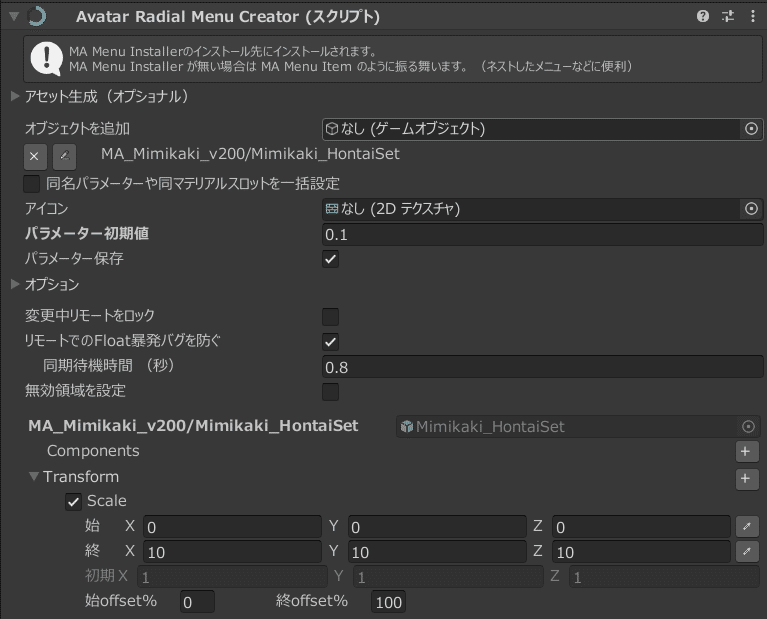Open texture picker for アイコン field
The width and height of the screenshot is (767, 619).
[x=751, y=209]
